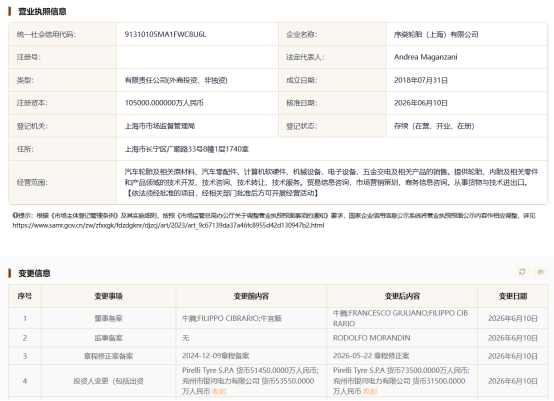Select company name 有限公司 value cell
554x401 pixels.
click(436, 34)
